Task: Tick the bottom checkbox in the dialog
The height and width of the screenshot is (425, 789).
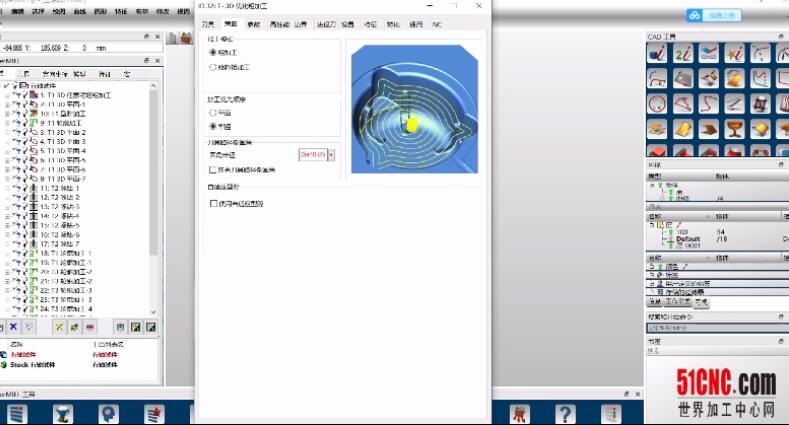Action: [212, 203]
